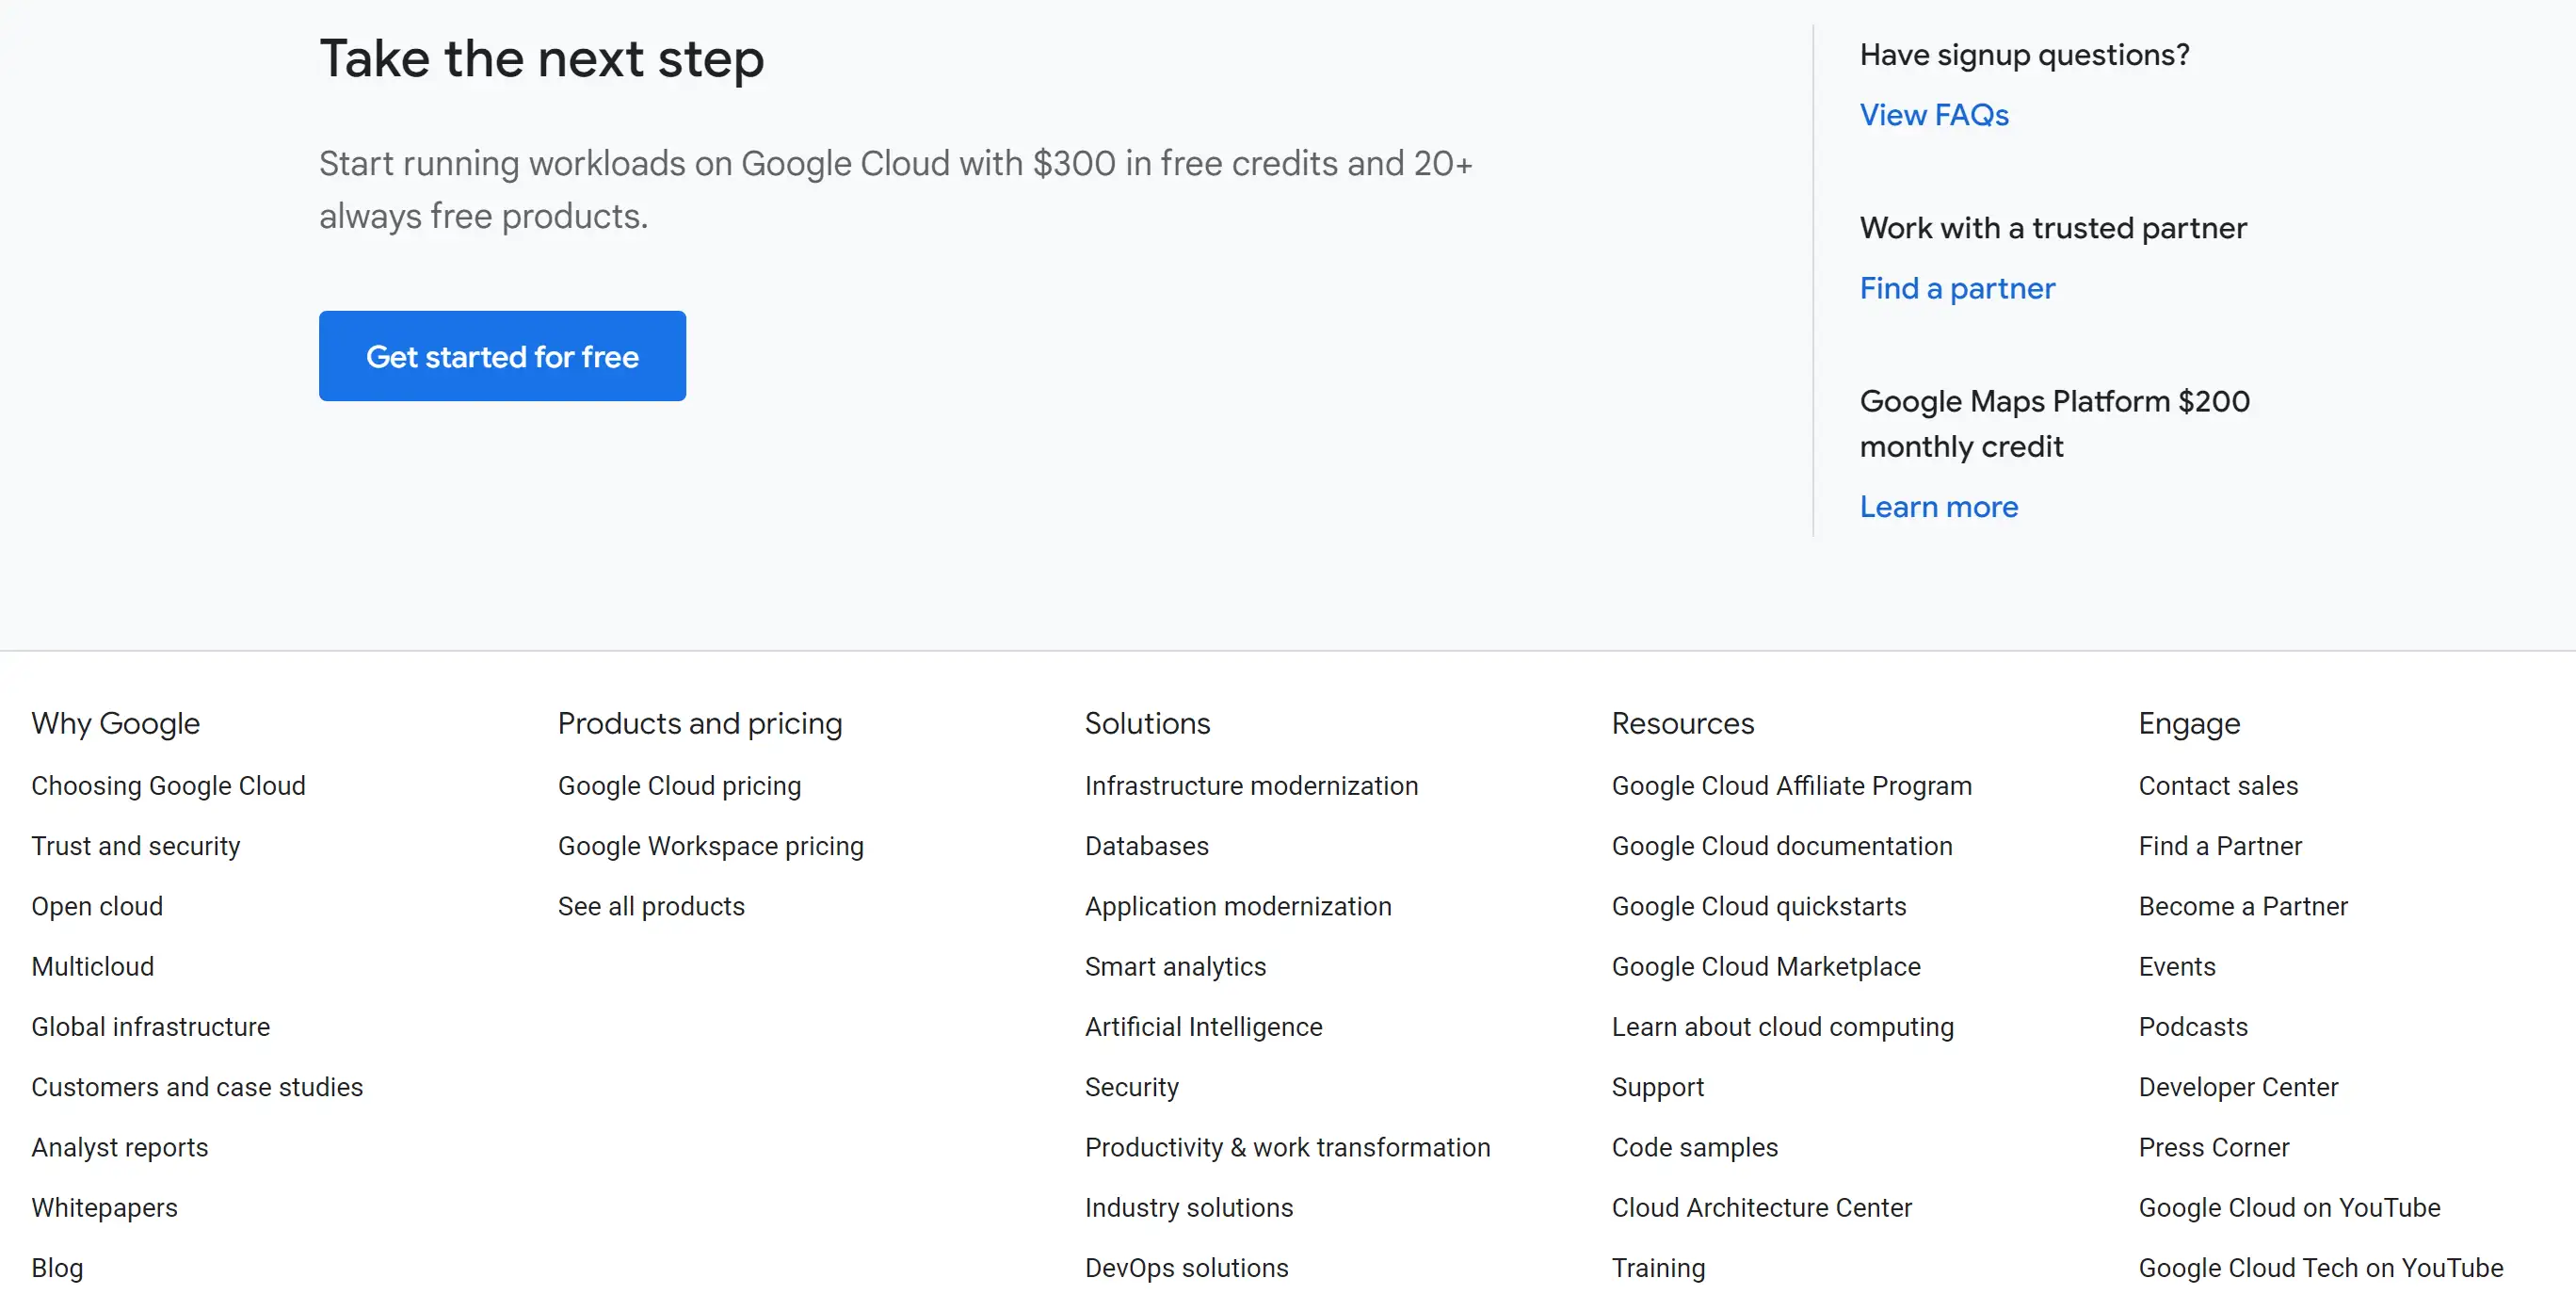The image size is (2576, 1294).
Task: Click See all products
Action: pos(651,906)
